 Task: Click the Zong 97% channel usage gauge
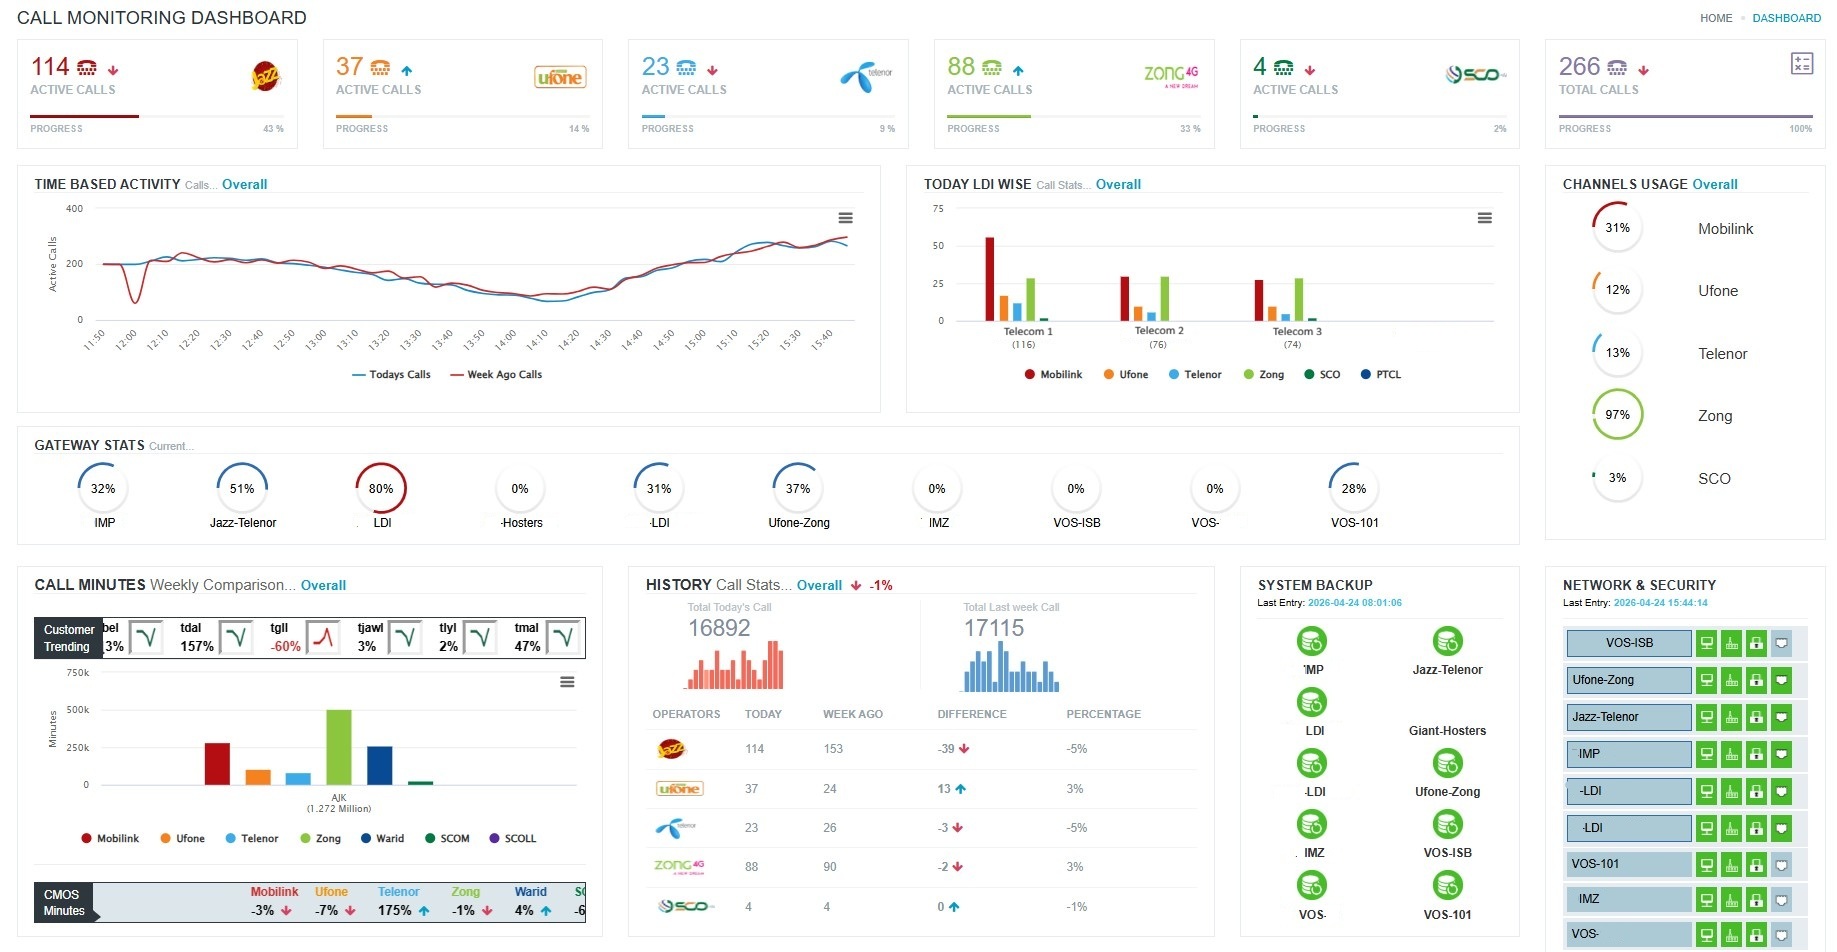(x=1617, y=415)
